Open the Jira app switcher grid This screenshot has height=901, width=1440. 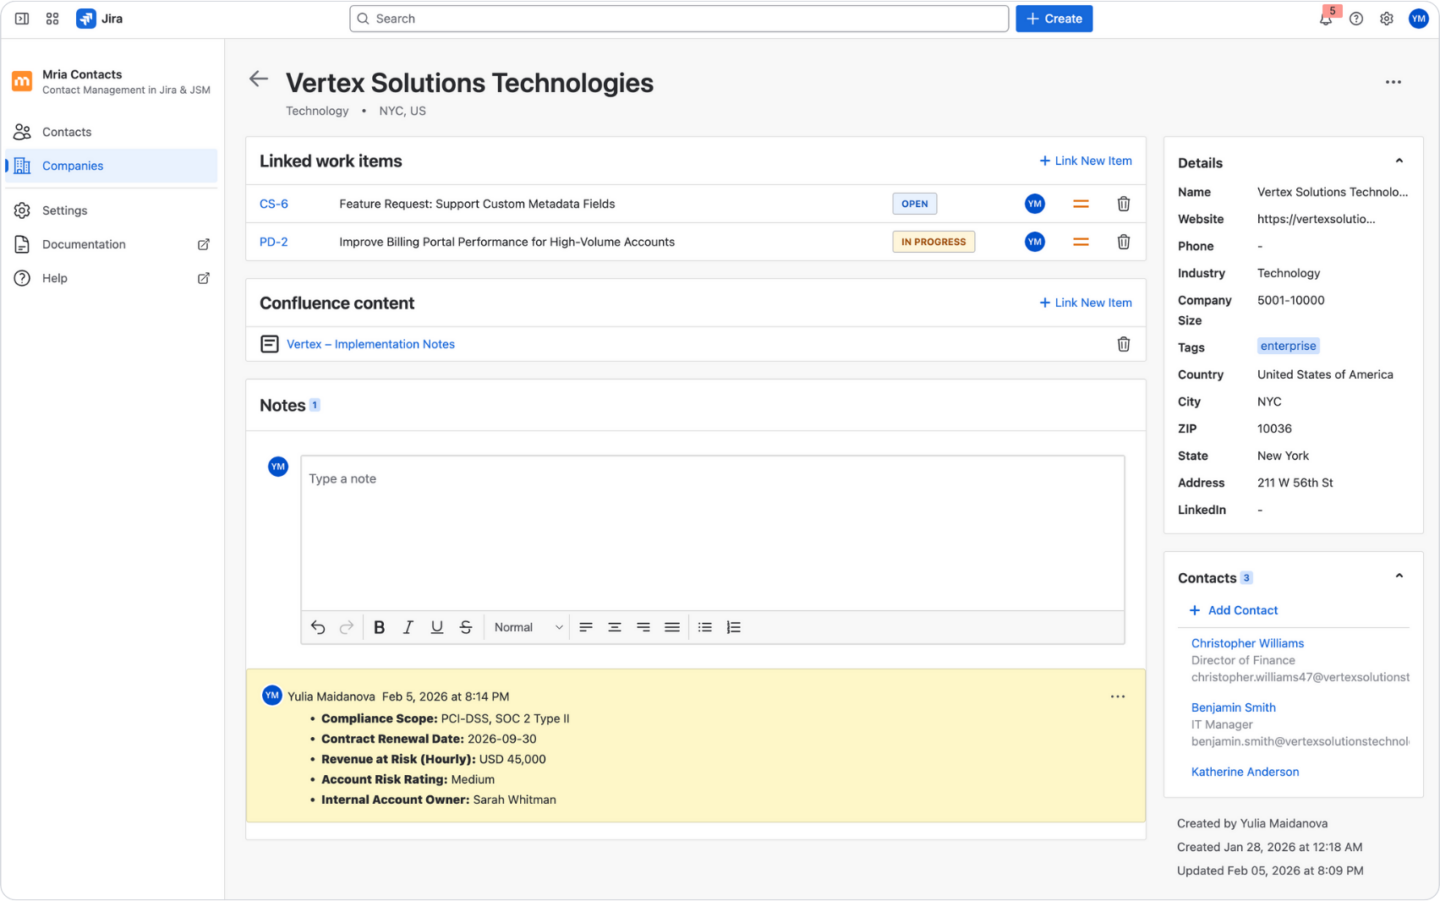(53, 19)
